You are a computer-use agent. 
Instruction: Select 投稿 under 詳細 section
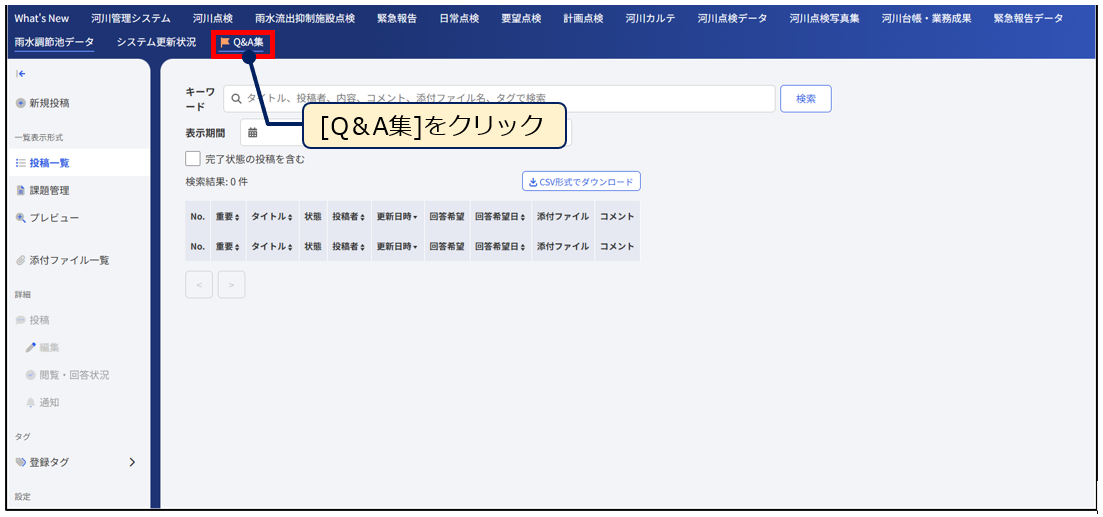click(x=32, y=320)
